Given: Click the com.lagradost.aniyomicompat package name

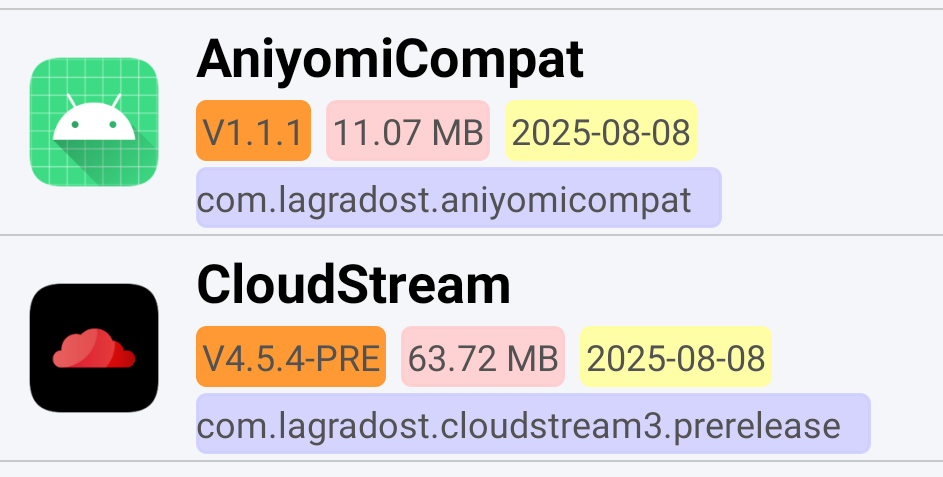Looking at the screenshot, I should pyautogui.click(x=458, y=198).
